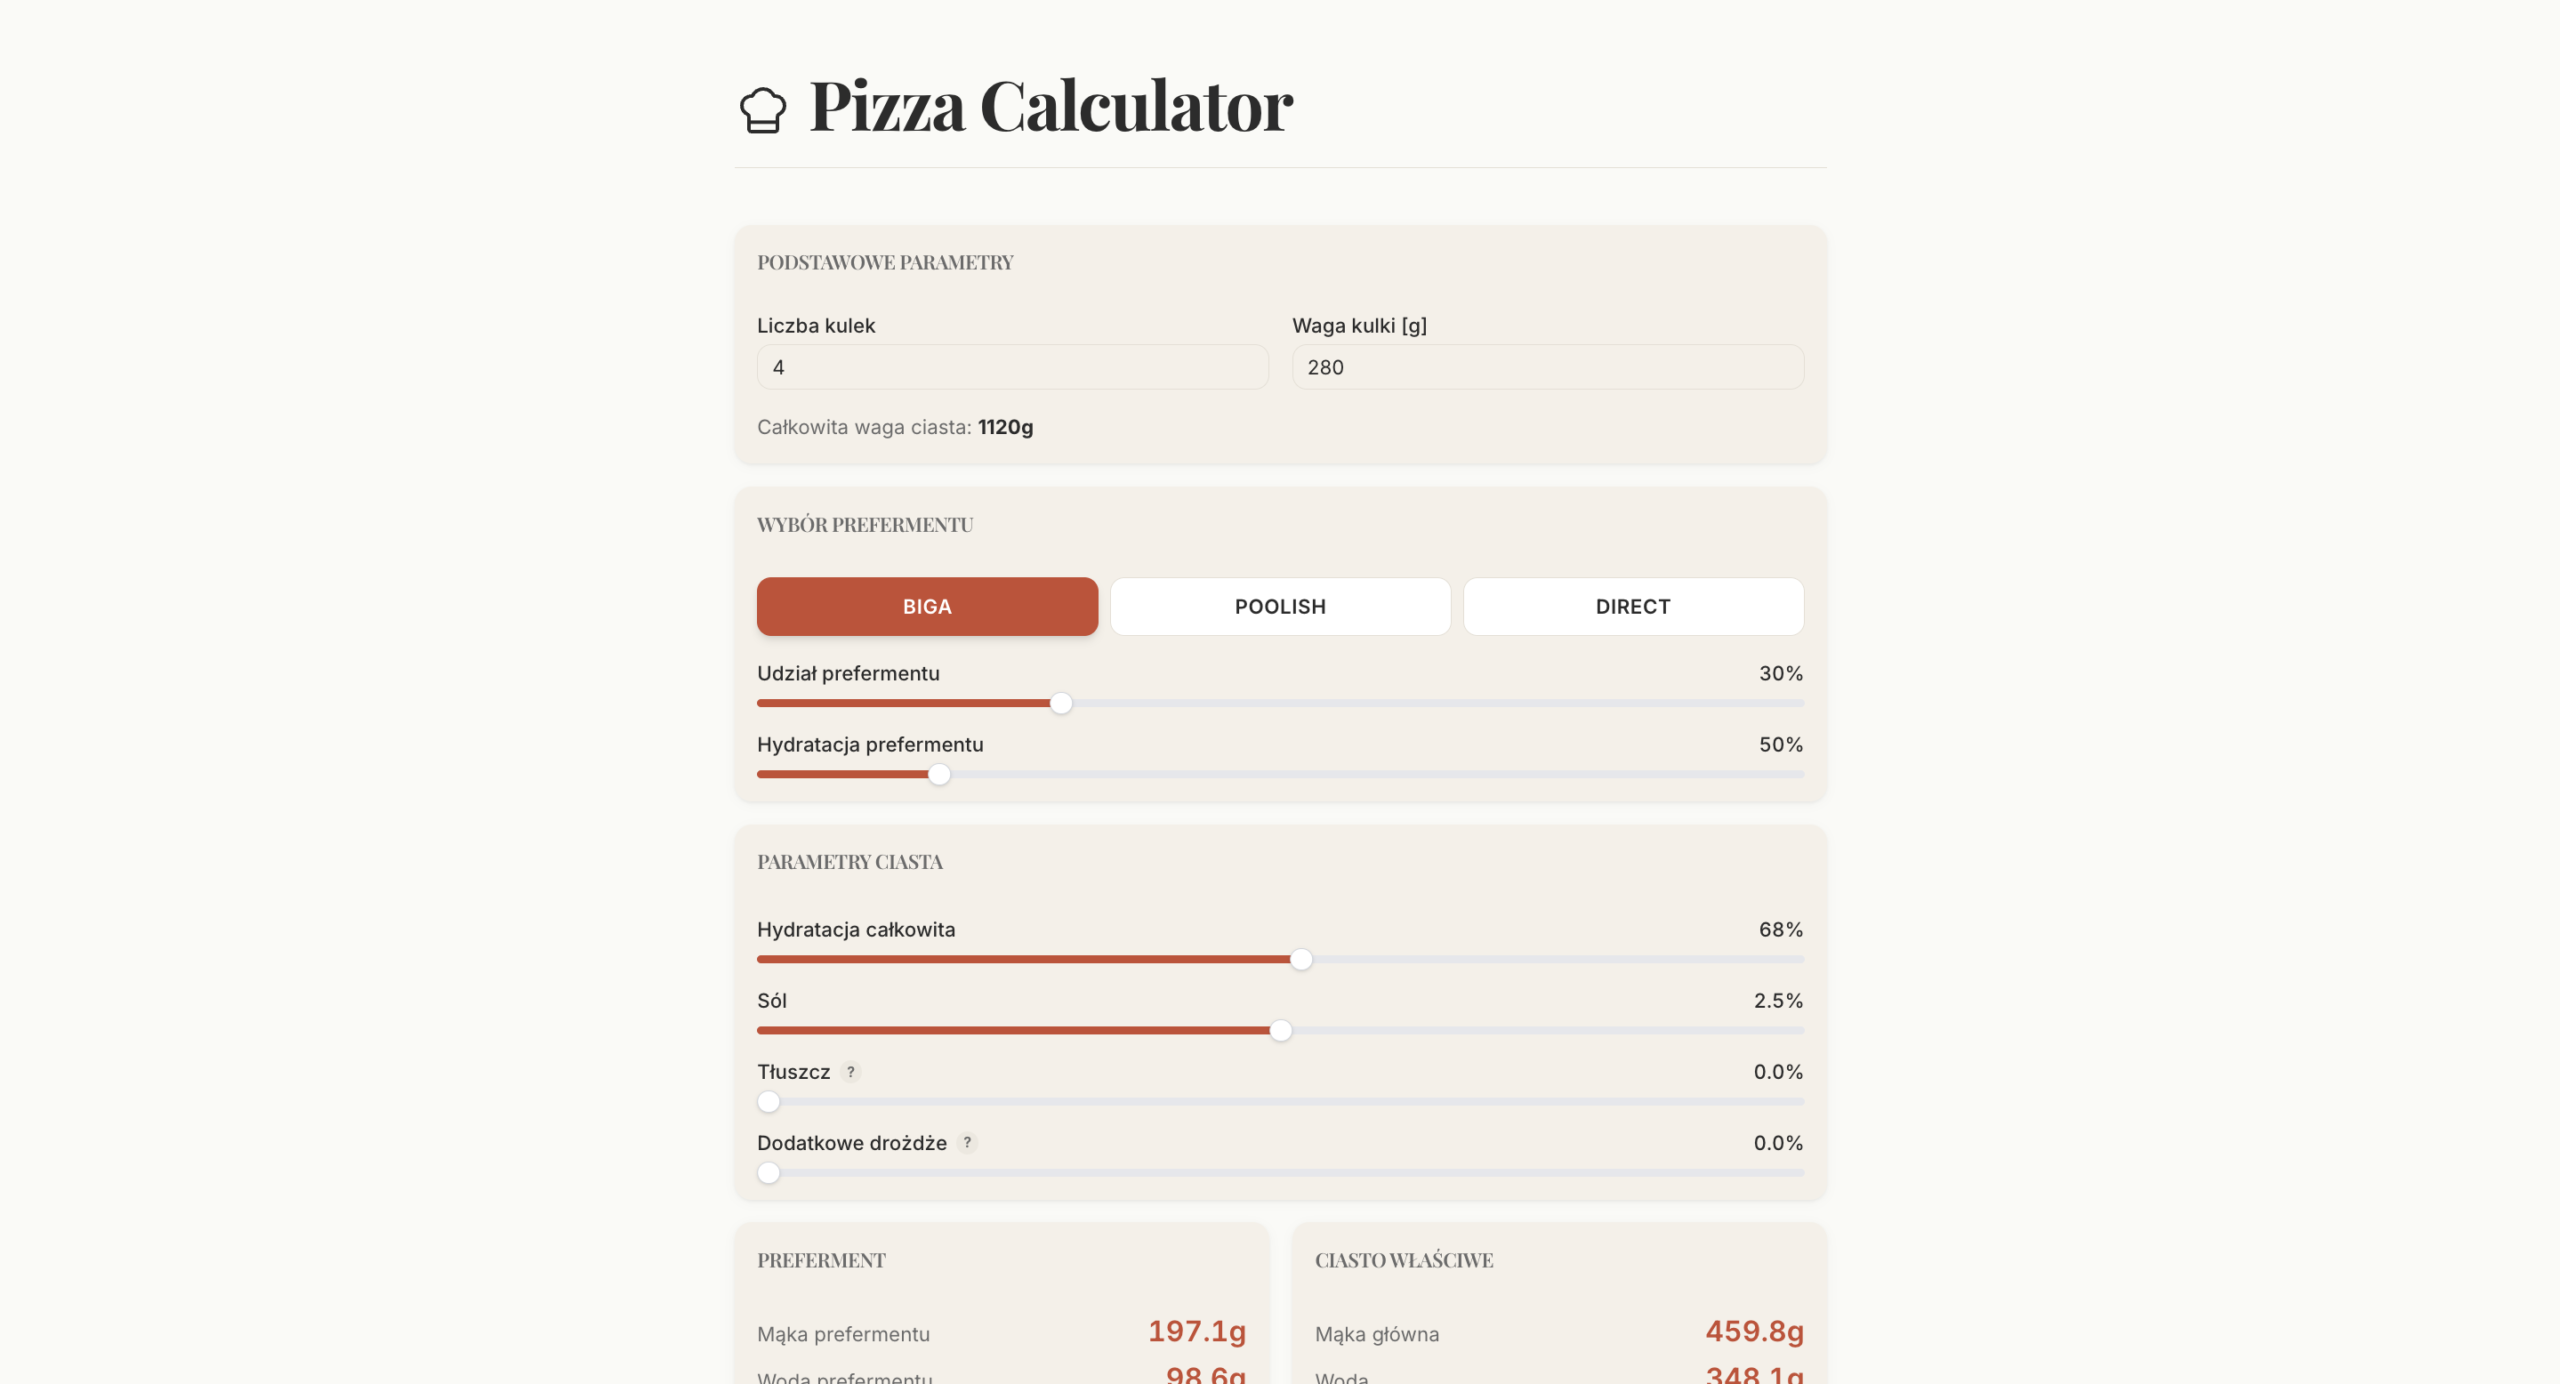
Task: Choose the DIRECT dough method
Action: click(x=1633, y=606)
